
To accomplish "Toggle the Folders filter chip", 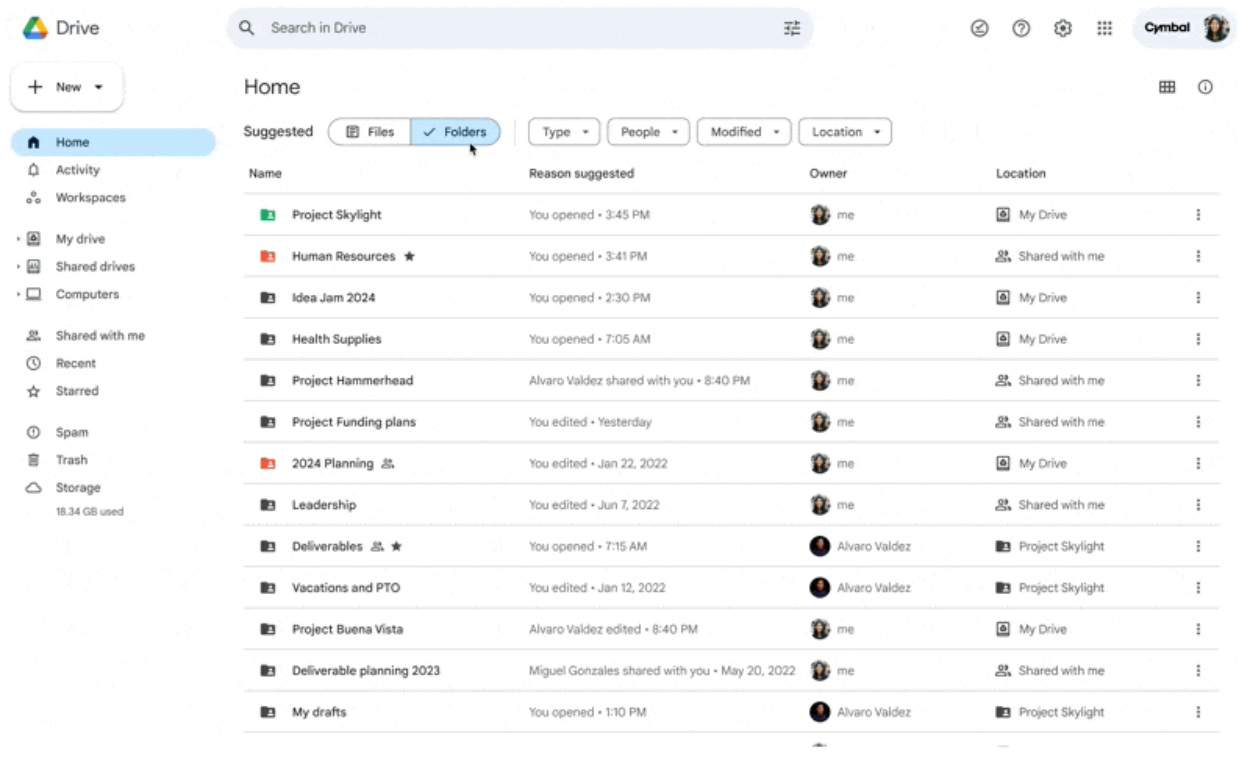I will 455,131.
